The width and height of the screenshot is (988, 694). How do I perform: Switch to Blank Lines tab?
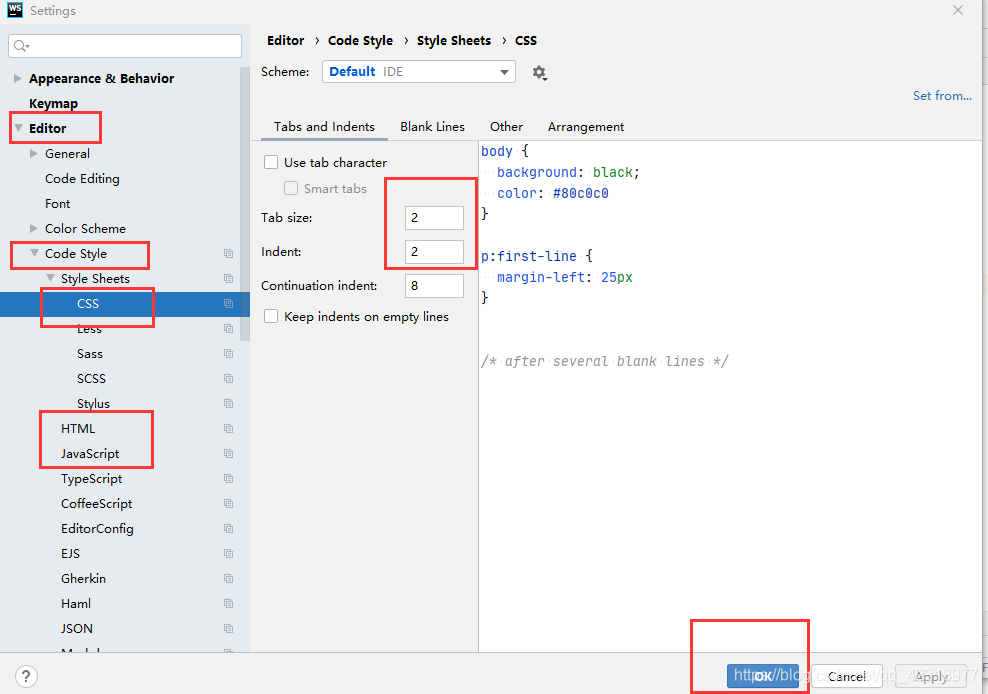432,127
